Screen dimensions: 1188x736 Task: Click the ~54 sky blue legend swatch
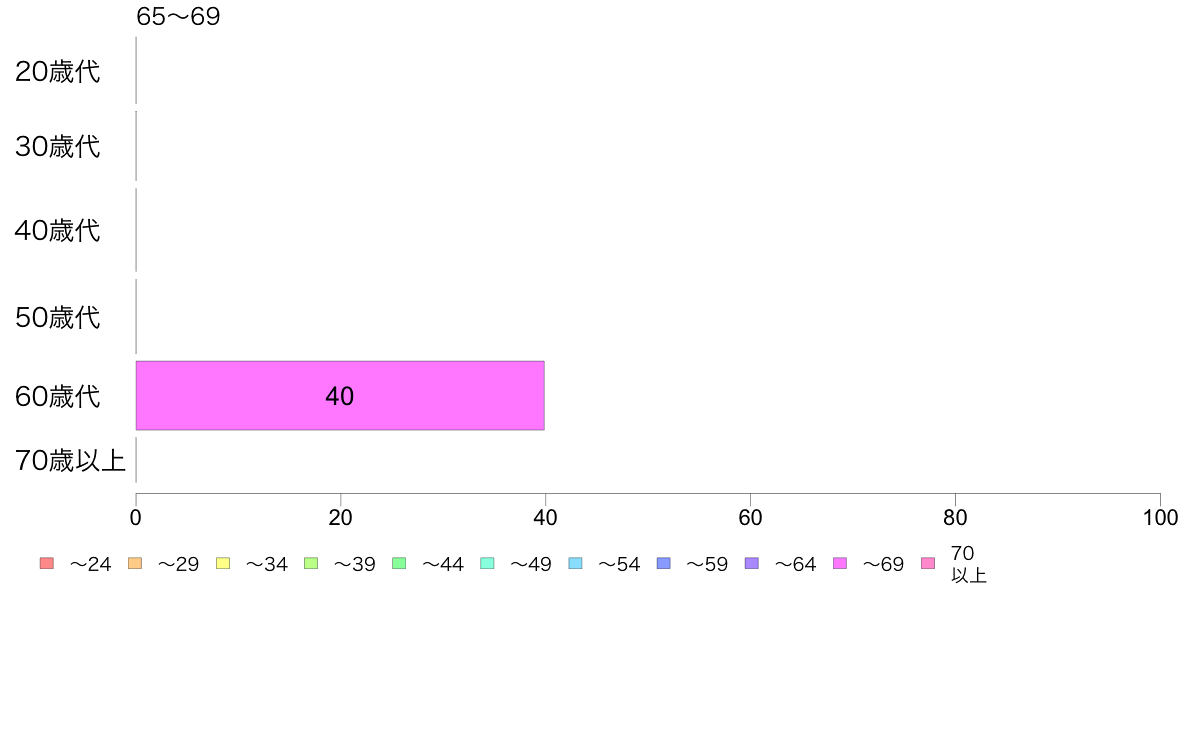[575, 563]
